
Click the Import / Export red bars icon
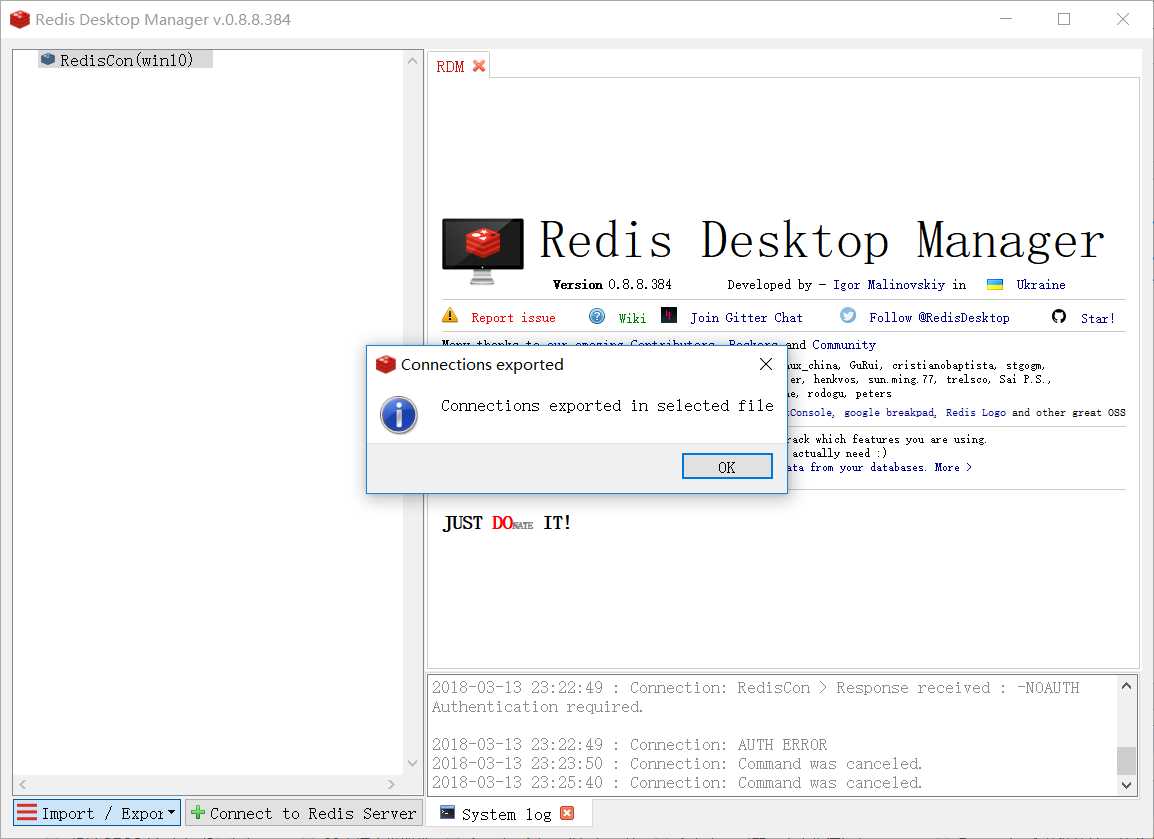(26, 813)
